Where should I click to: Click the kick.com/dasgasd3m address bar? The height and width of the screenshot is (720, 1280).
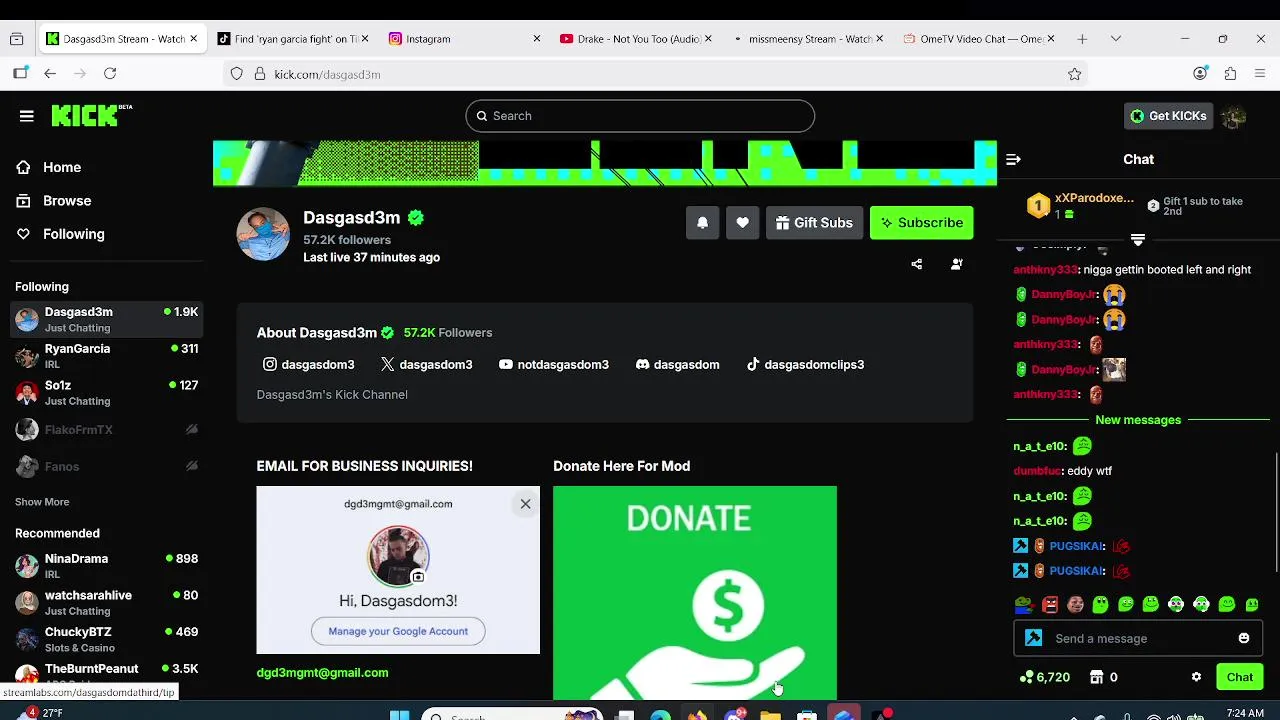click(x=655, y=74)
